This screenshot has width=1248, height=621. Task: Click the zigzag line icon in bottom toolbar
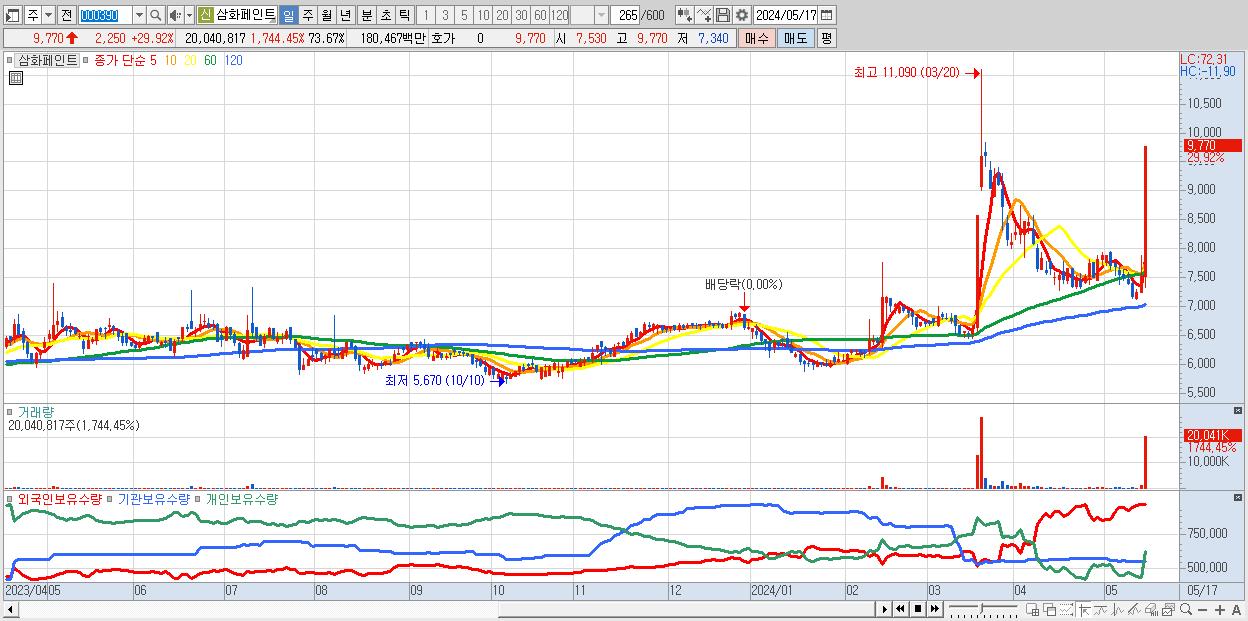click(1118, 610)
